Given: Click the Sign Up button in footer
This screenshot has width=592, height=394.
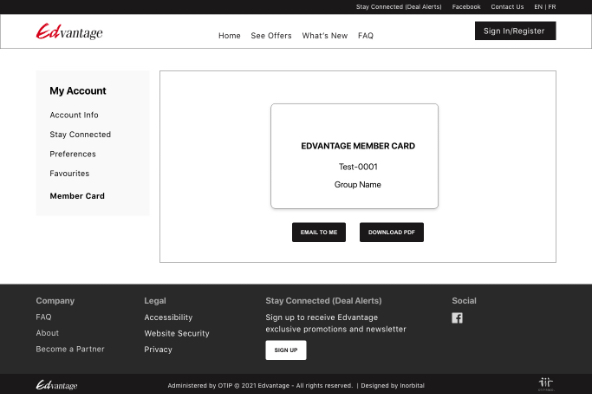Looking at the screenshot, I should tap(286, 350).
